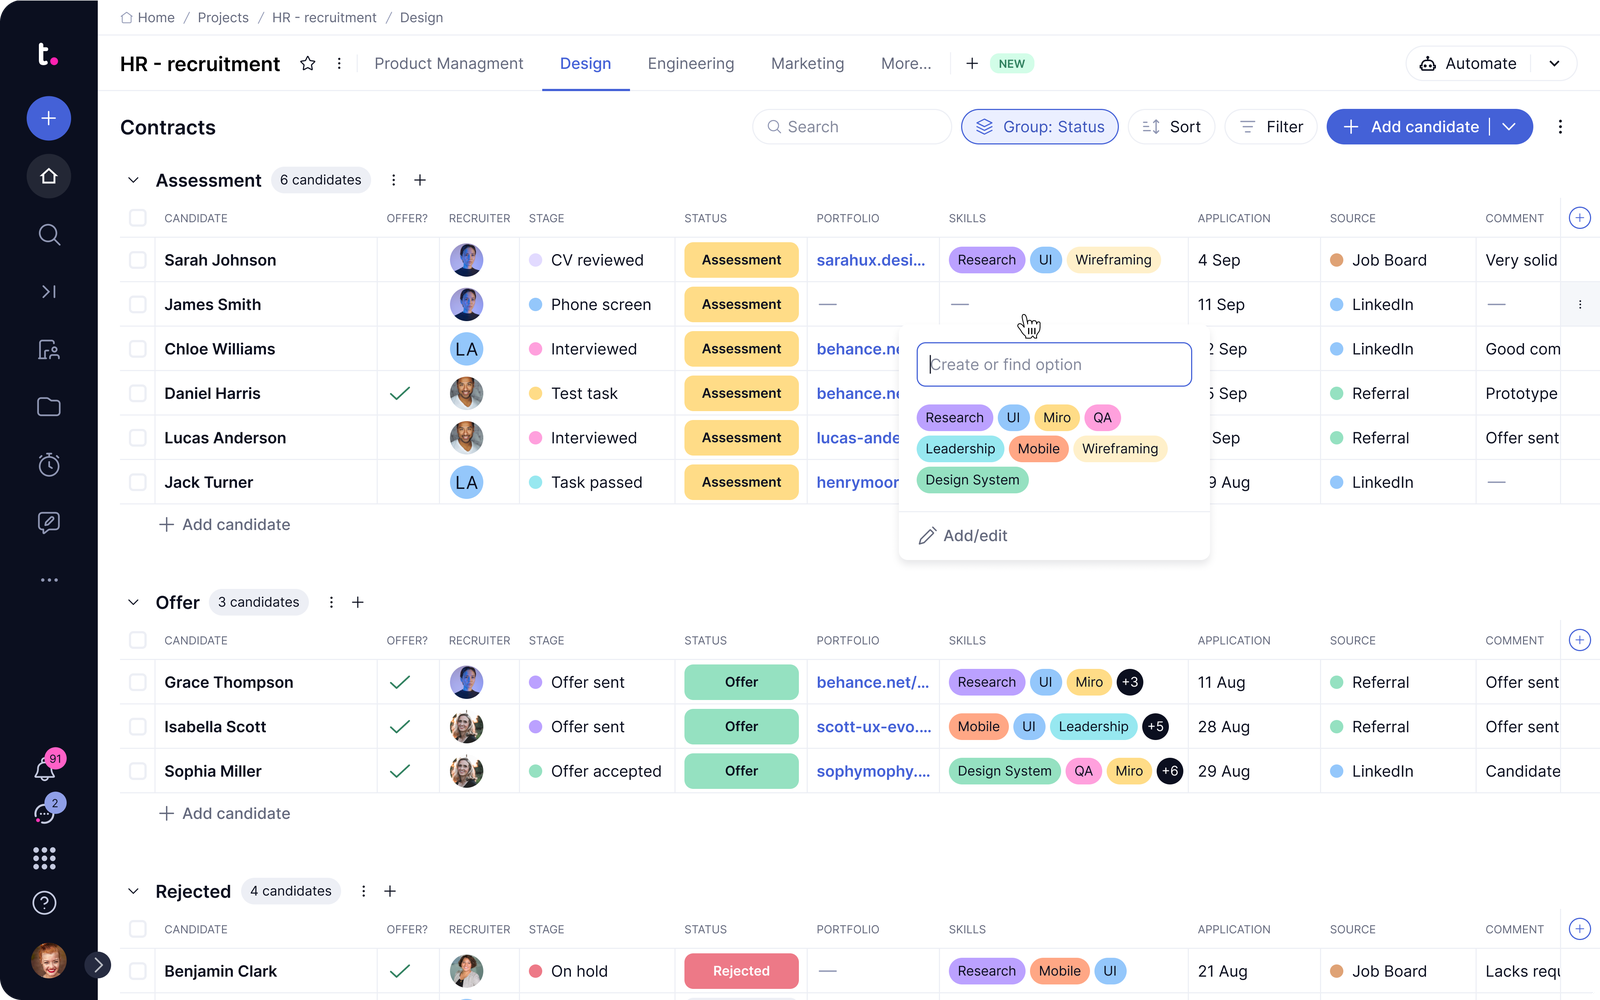Add column in Offer table header
The height and width of the screenshot is (1000, 1600).
click(x=1580, y=640)
